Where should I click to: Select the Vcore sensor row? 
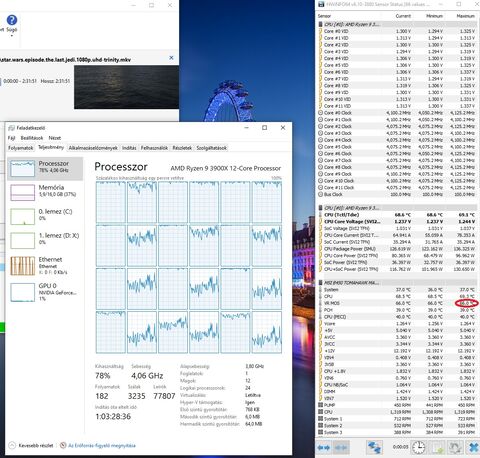[396, 323]
